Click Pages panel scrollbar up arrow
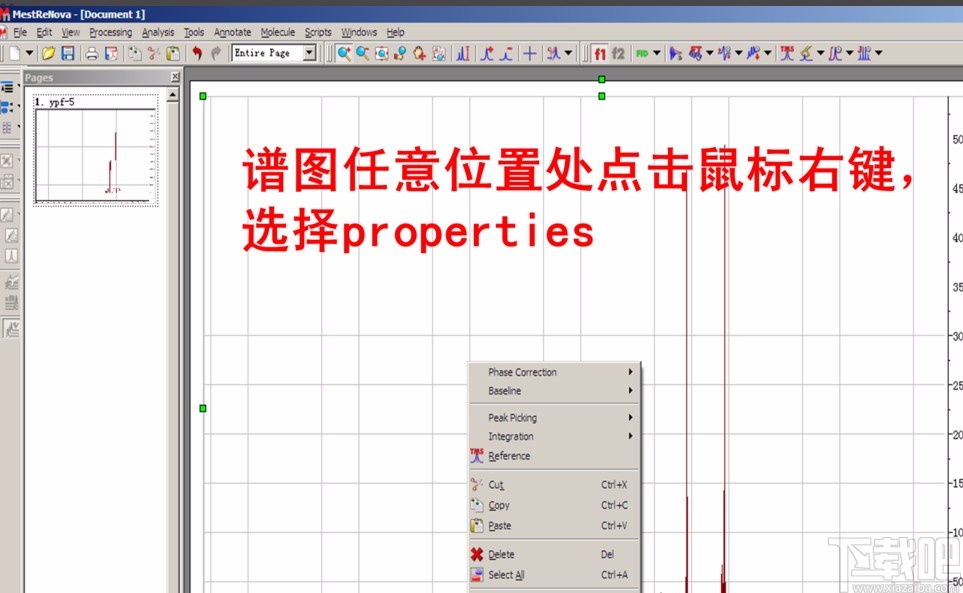Image resolution: width=963 pixels, height=593 pixels. pos(173,95)
